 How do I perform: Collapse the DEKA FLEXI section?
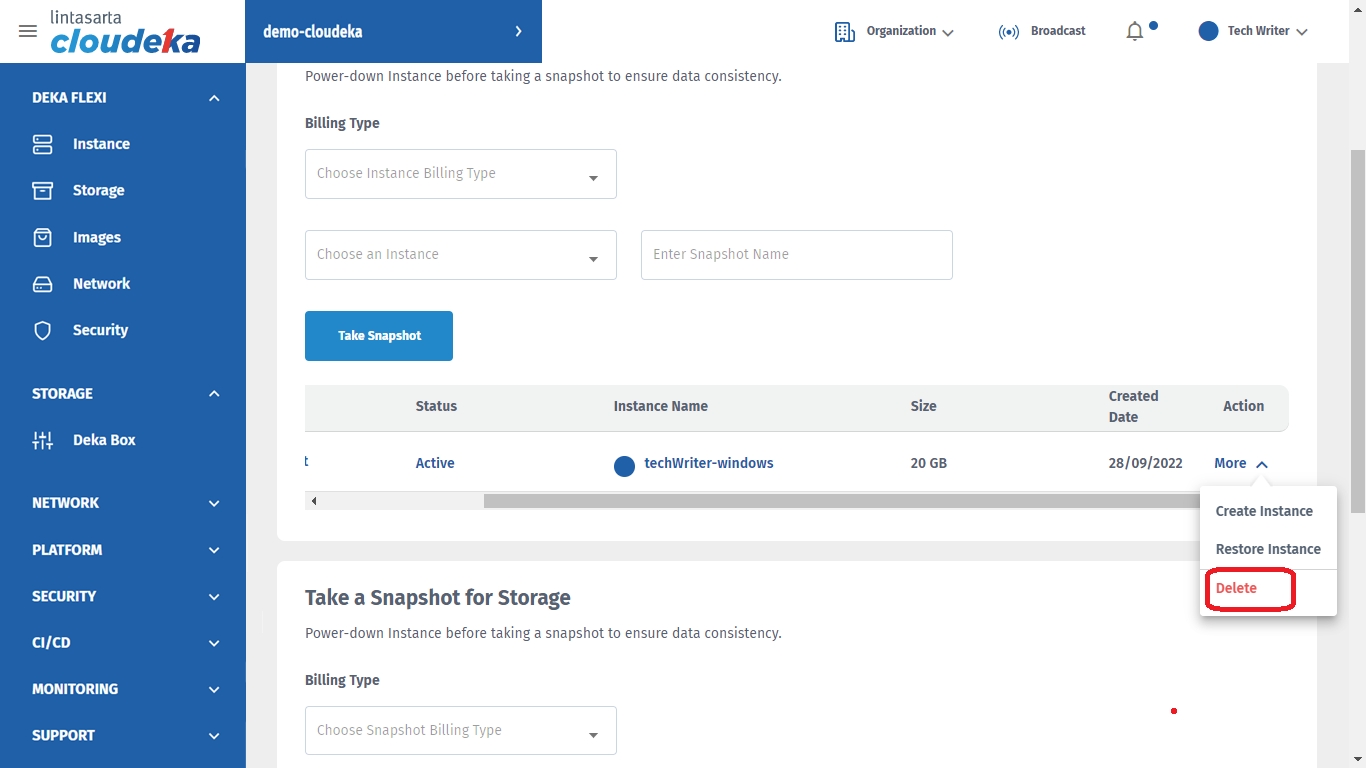214,98
